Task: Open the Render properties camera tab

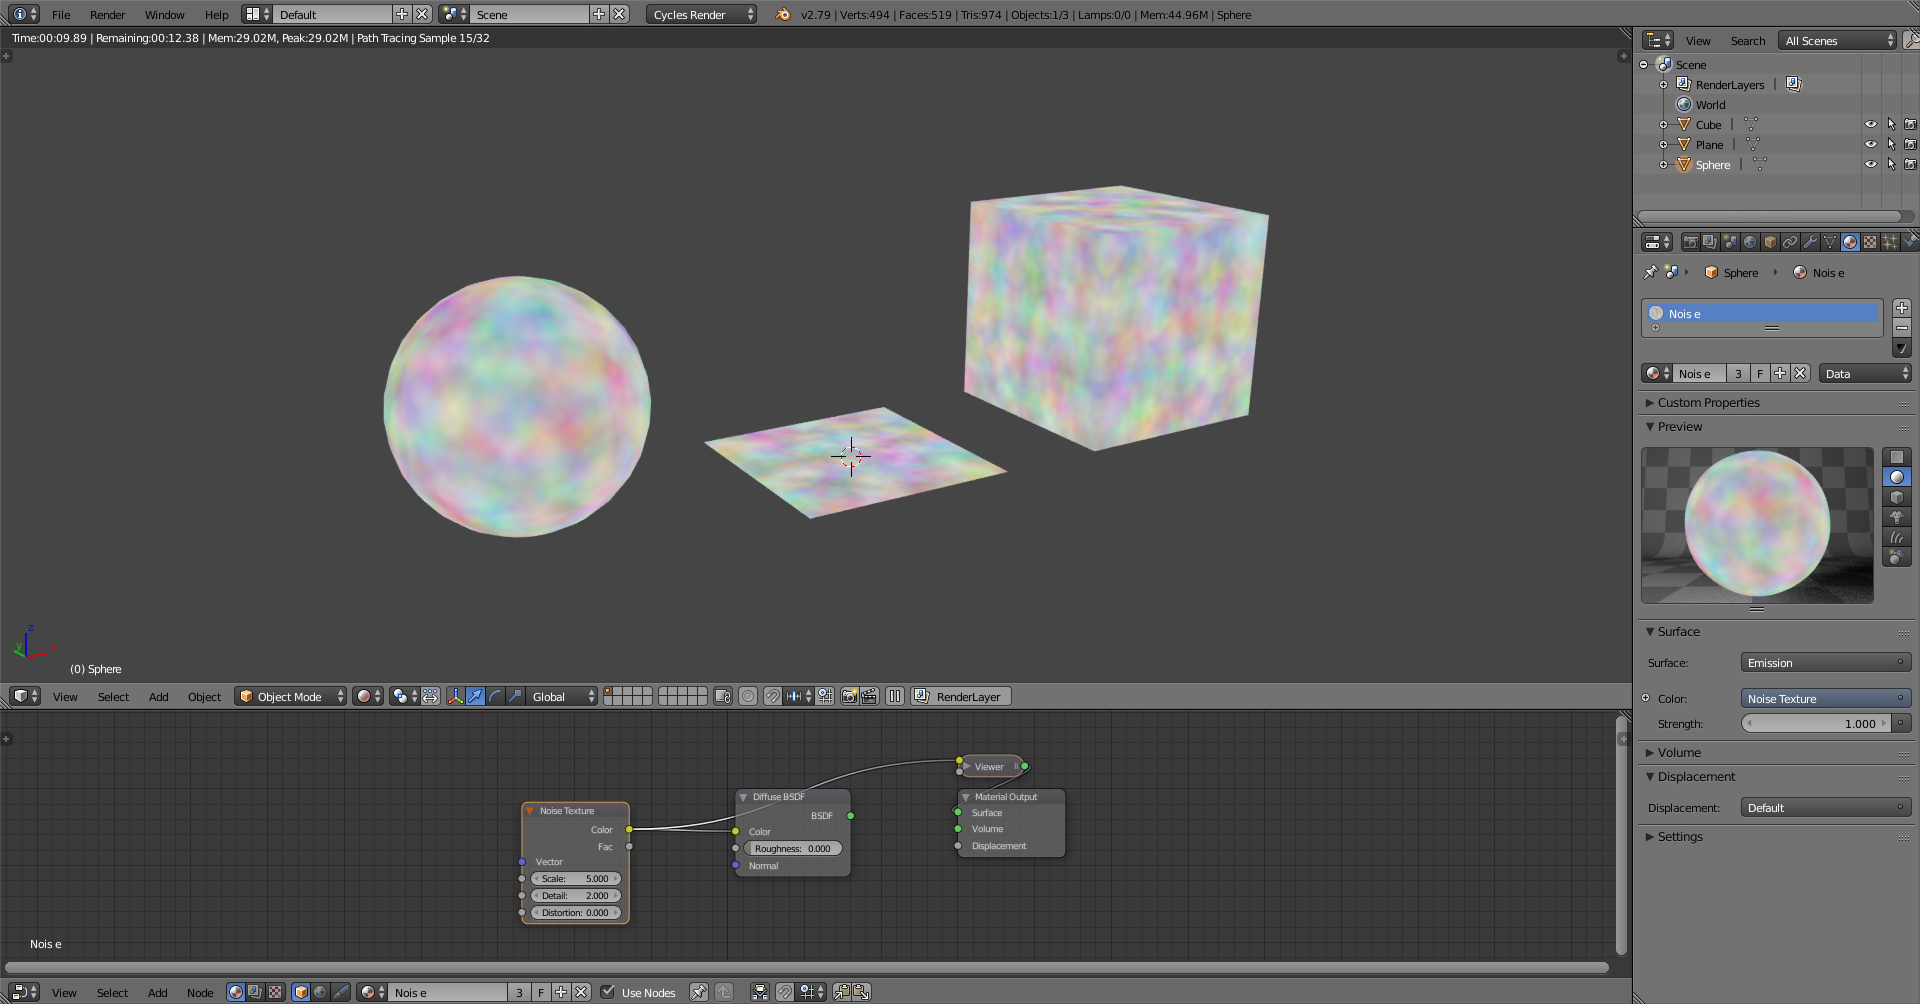Action: [1690, 242]
